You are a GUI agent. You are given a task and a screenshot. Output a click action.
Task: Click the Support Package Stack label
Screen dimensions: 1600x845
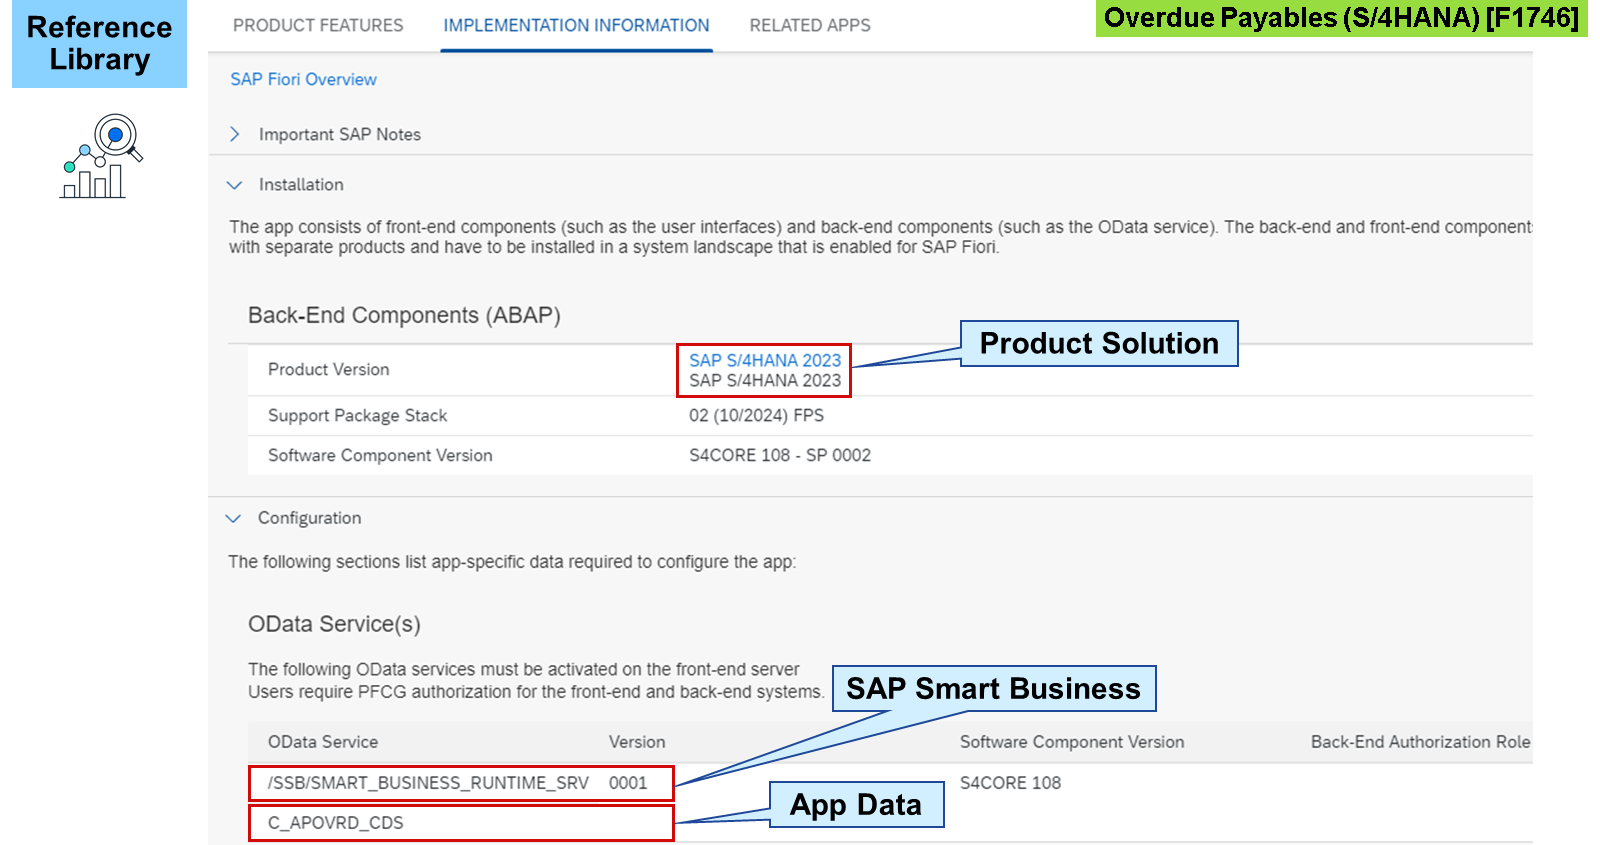[x=357, y=415]
